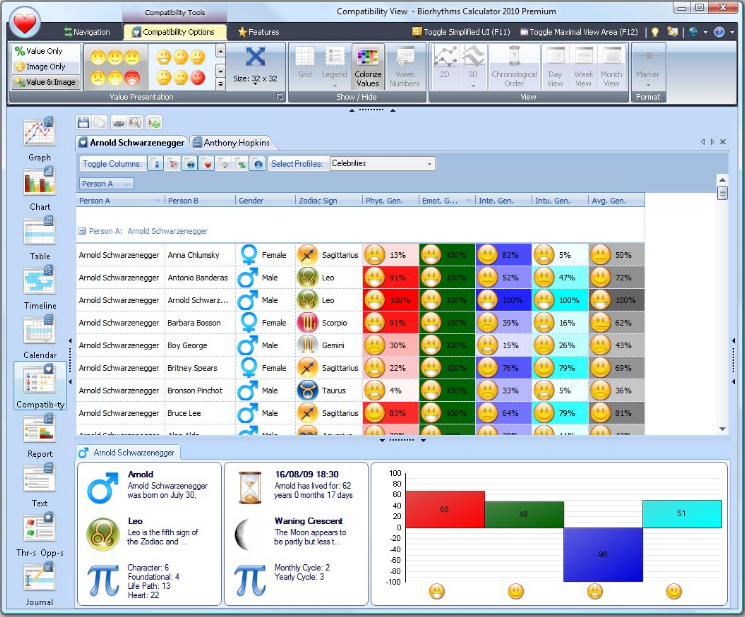Click the cyan 51 bar in chart
The width and height of the screenshot is (745, 617).
coord(681,513)
